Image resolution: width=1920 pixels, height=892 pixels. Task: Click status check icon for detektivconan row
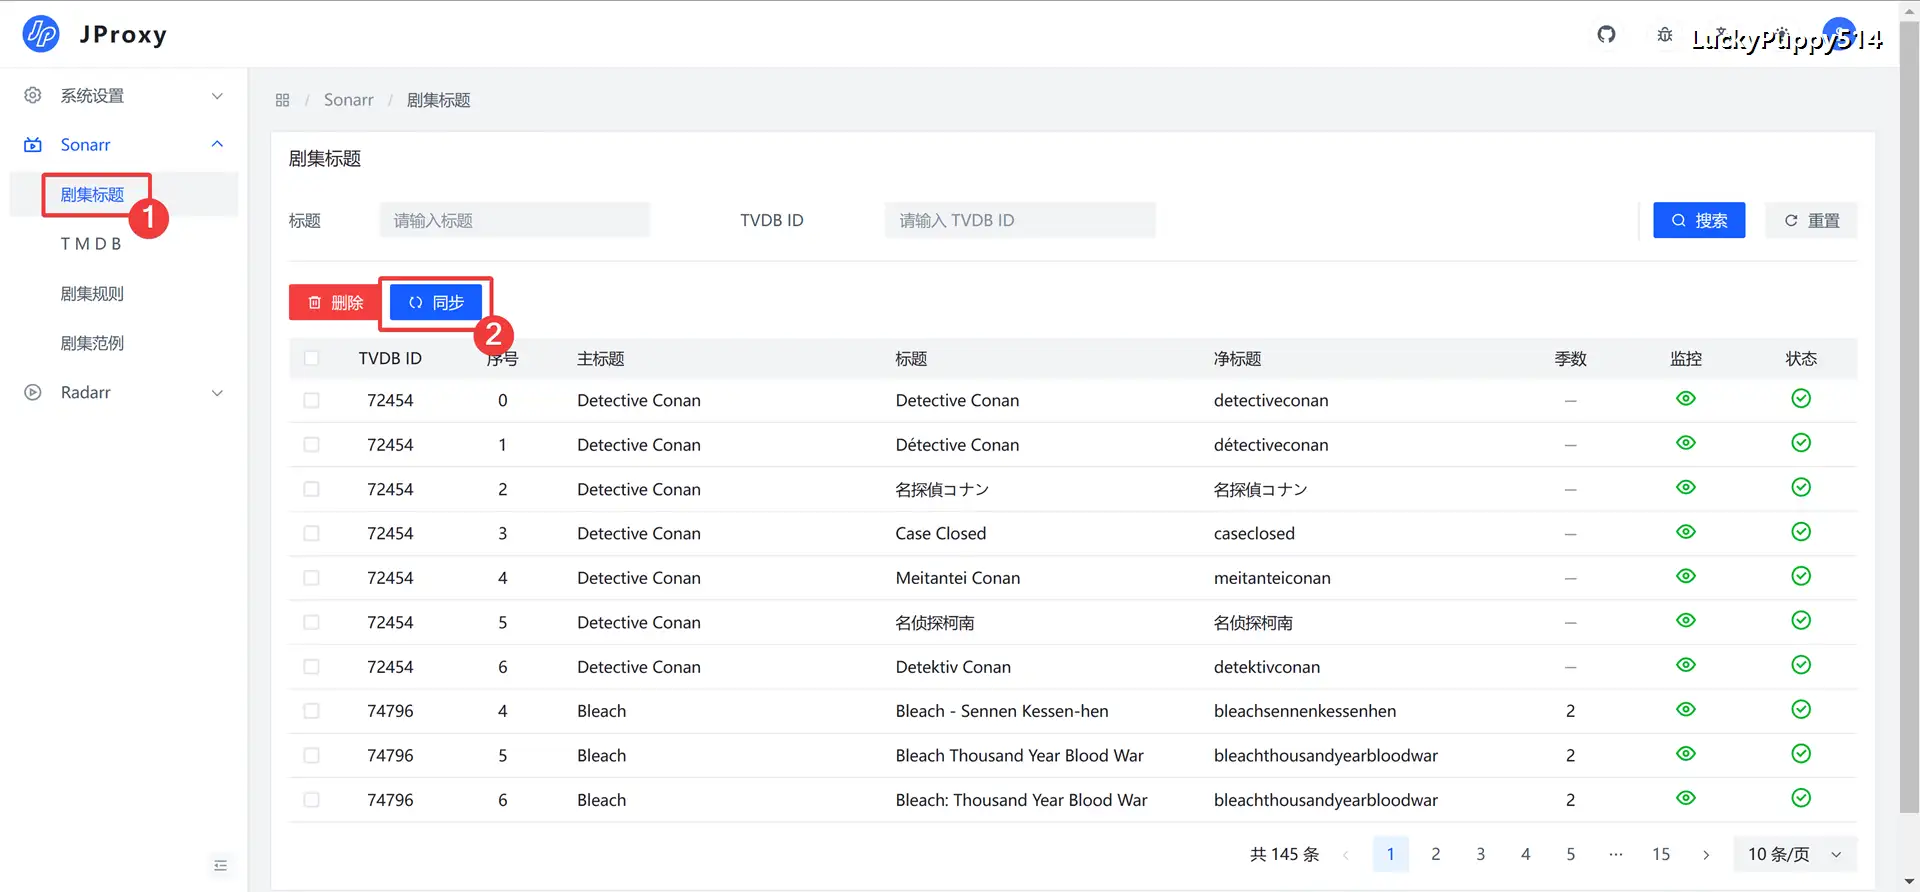point(1801,665)
